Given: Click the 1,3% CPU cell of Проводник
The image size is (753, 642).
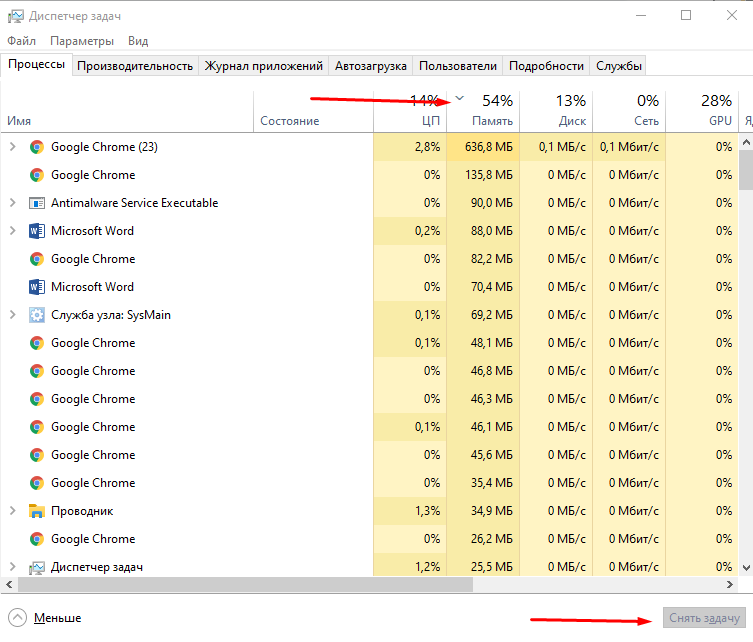Looking at the screenshot, I should [410, 511].
